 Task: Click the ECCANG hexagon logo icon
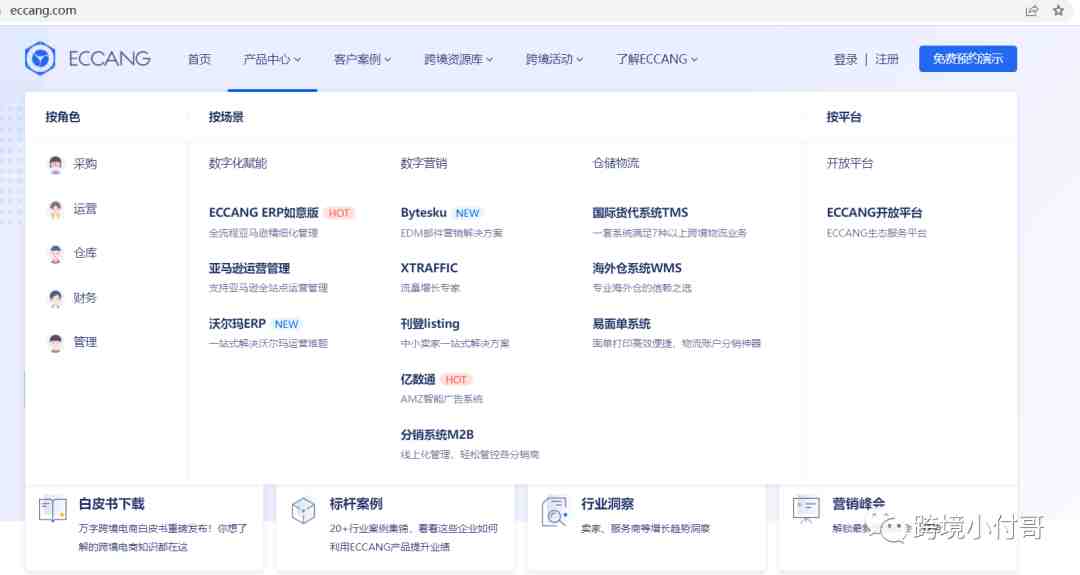[40, 58]
